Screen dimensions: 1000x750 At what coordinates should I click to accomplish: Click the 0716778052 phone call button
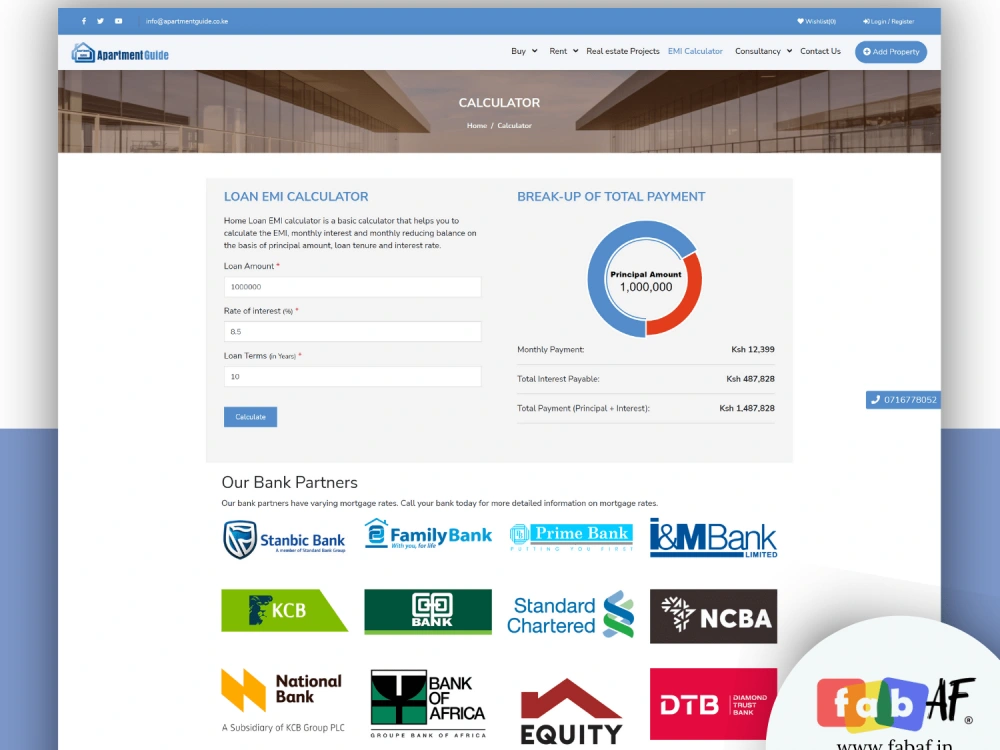point(903,400)
